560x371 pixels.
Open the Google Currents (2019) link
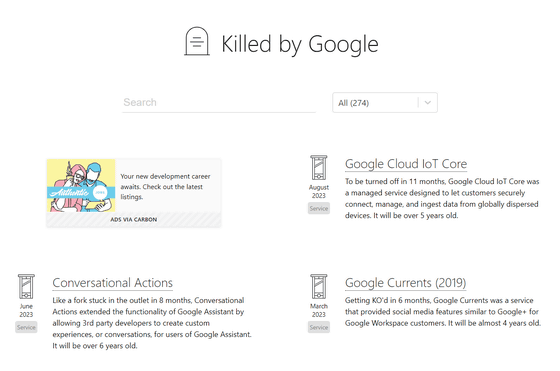pos(405,283)
